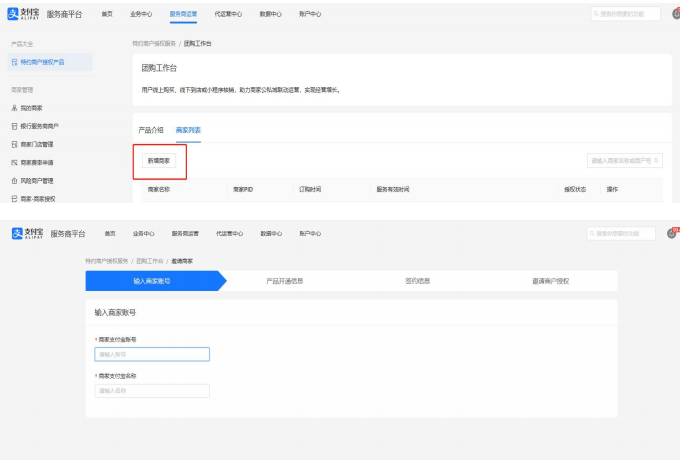Click the magnifier icon in merchant search box
This screenshot has height=462, width=680.
pyautogui.click(x=657, y=160)
